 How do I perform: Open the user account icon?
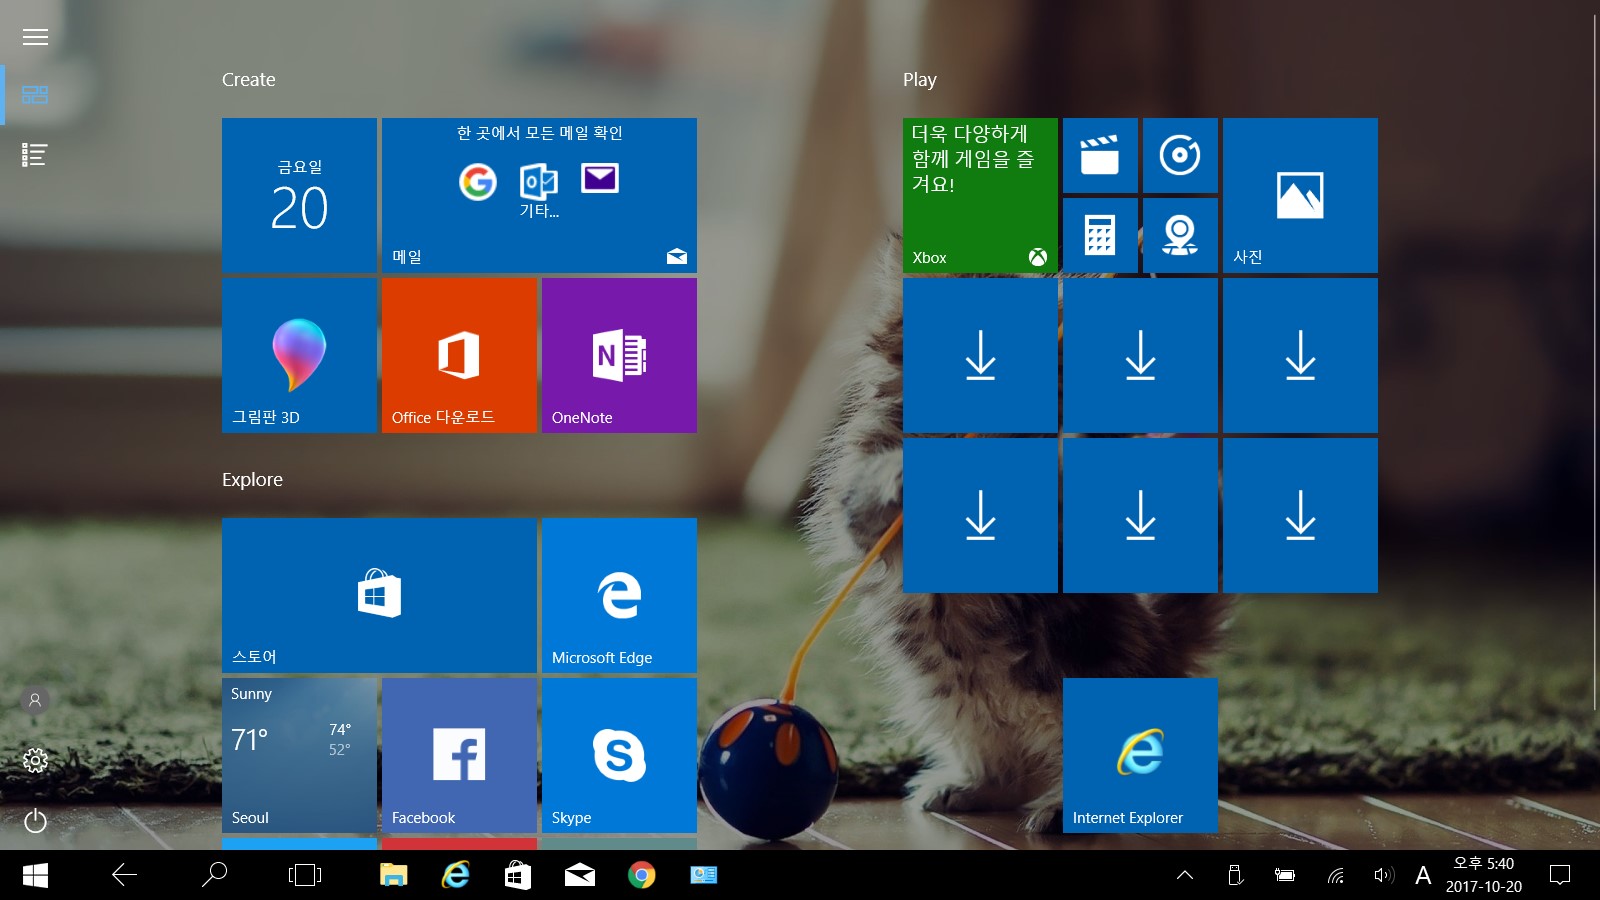pos(35,700)
